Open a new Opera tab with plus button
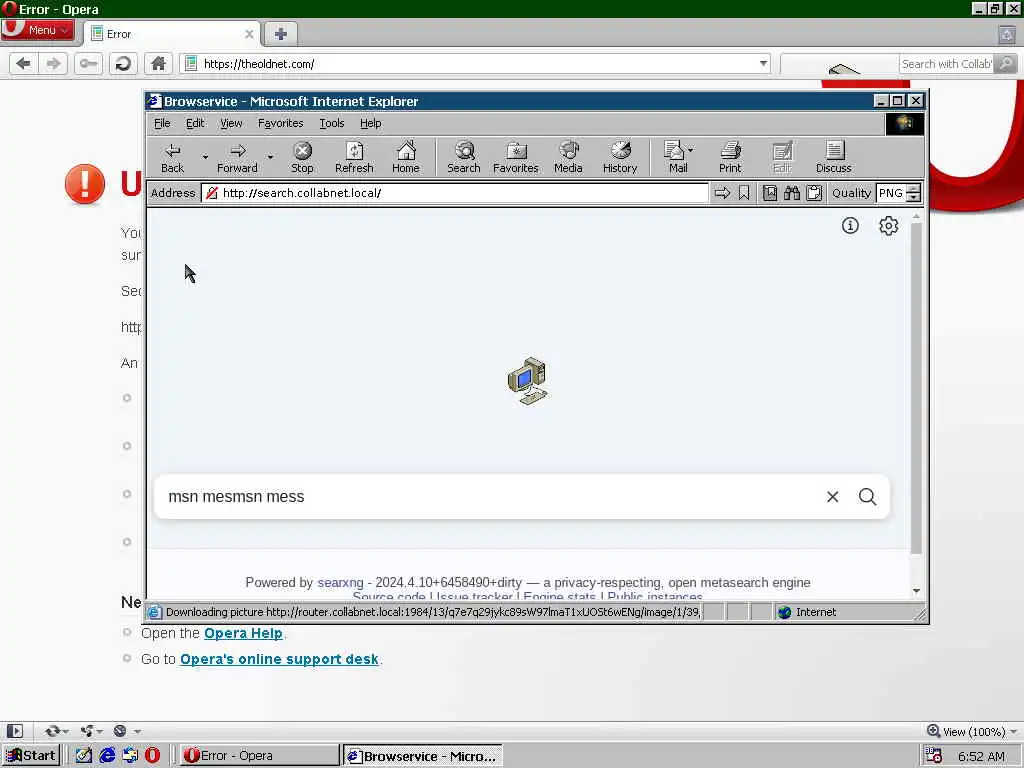Screen dimensions: 1024x768 tap(281, 34)
